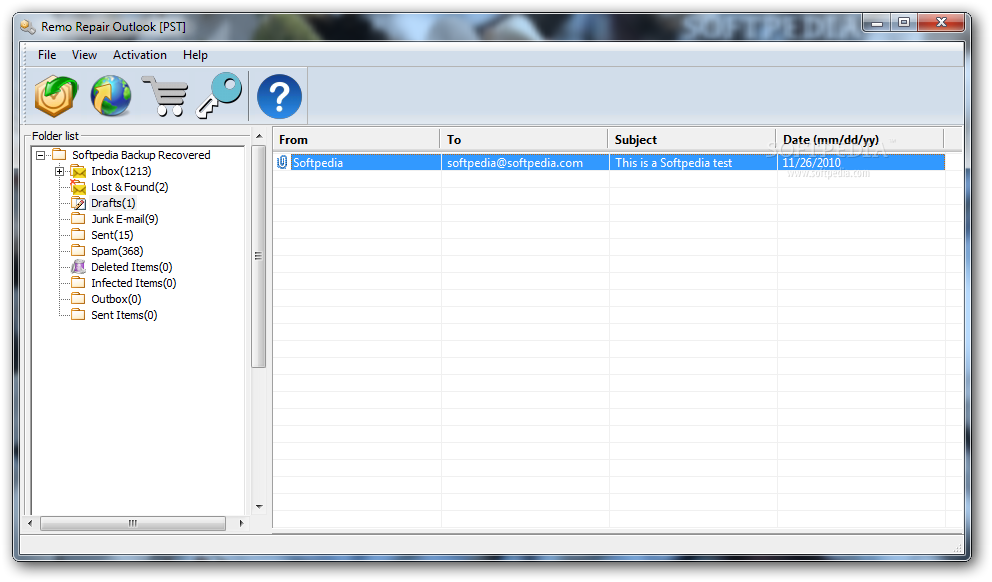Select the Drafts(1) folder label
The image size is (992, 582).
point(113,203)
